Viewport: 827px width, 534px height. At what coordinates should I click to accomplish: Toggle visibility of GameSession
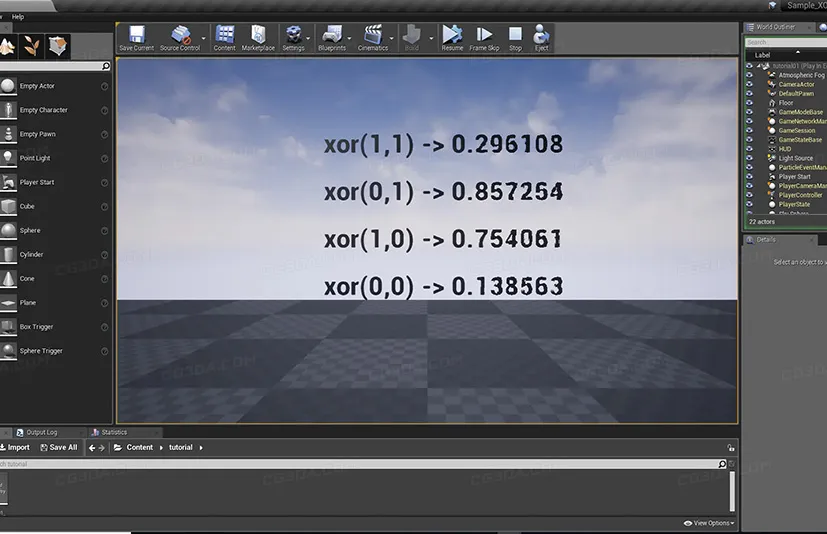point(749,130)
